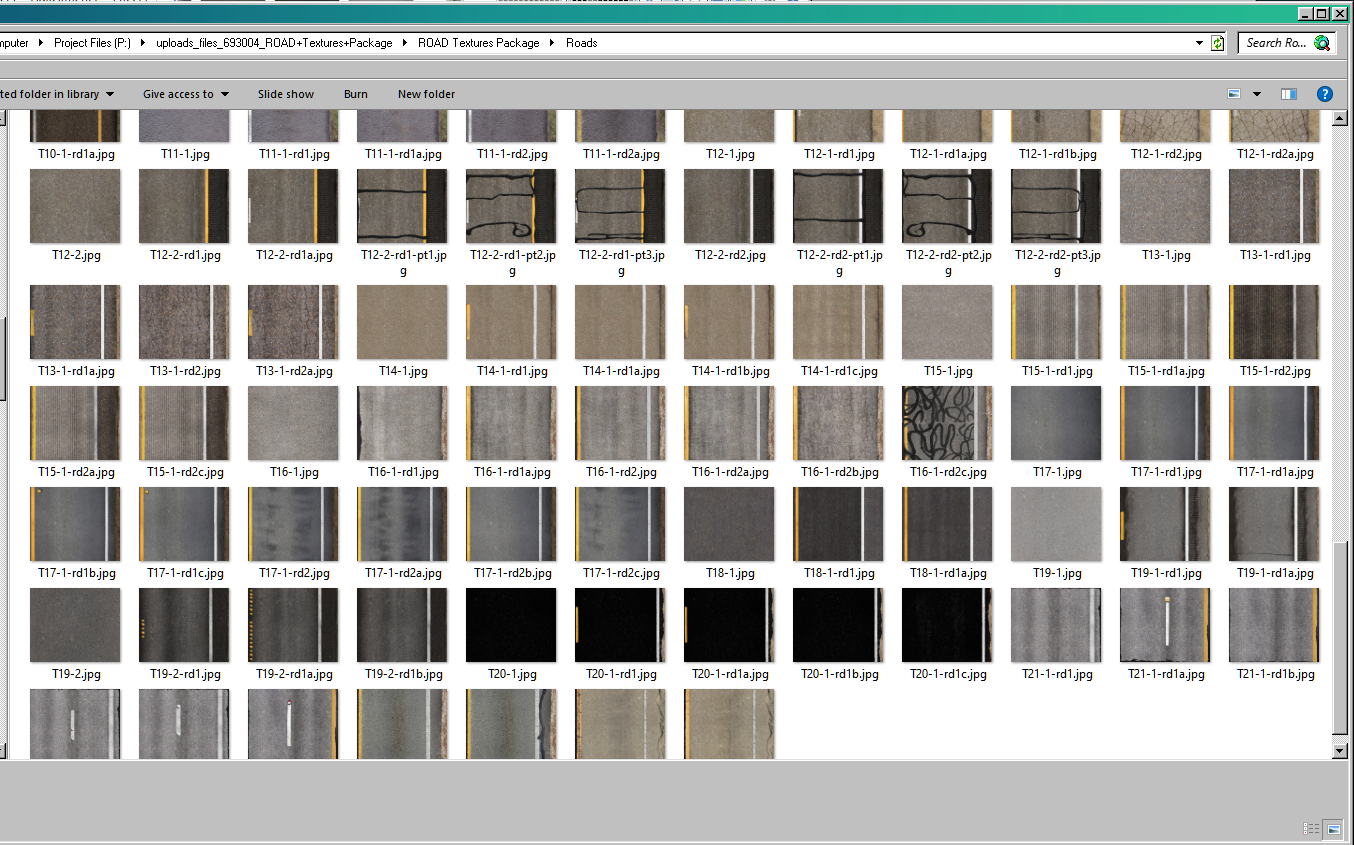Select the T15-1-rd2.jpg thumbnail

coord(1274,322)
